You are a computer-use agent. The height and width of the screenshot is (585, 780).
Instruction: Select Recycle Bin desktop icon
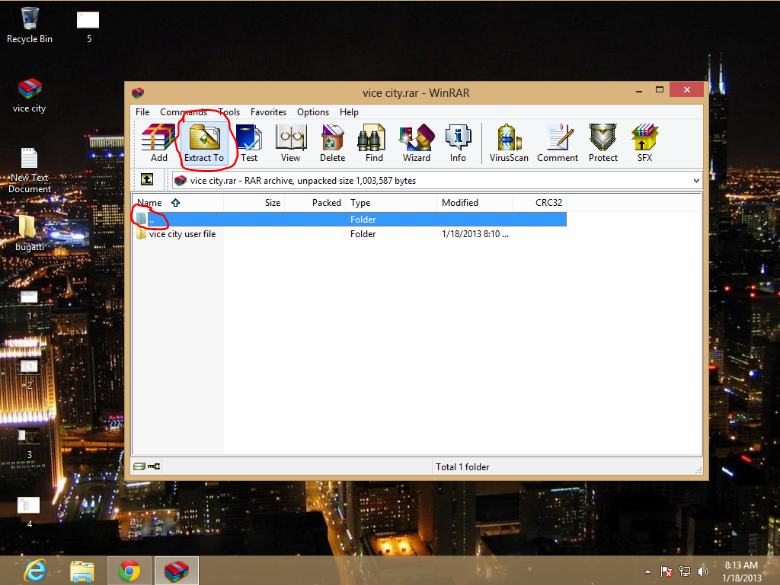pyautogui.click(x=29, y=24)
